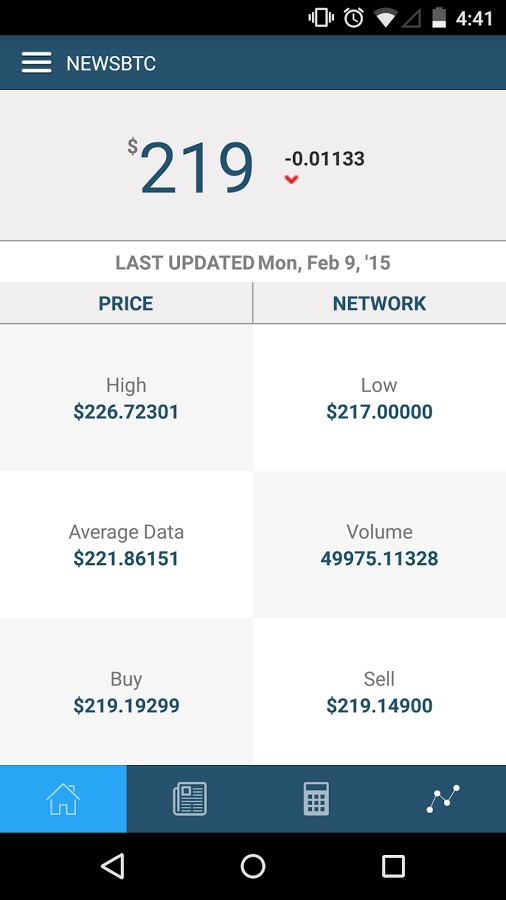Tap the LAST UPDATED date line

(x=253, y=262)
